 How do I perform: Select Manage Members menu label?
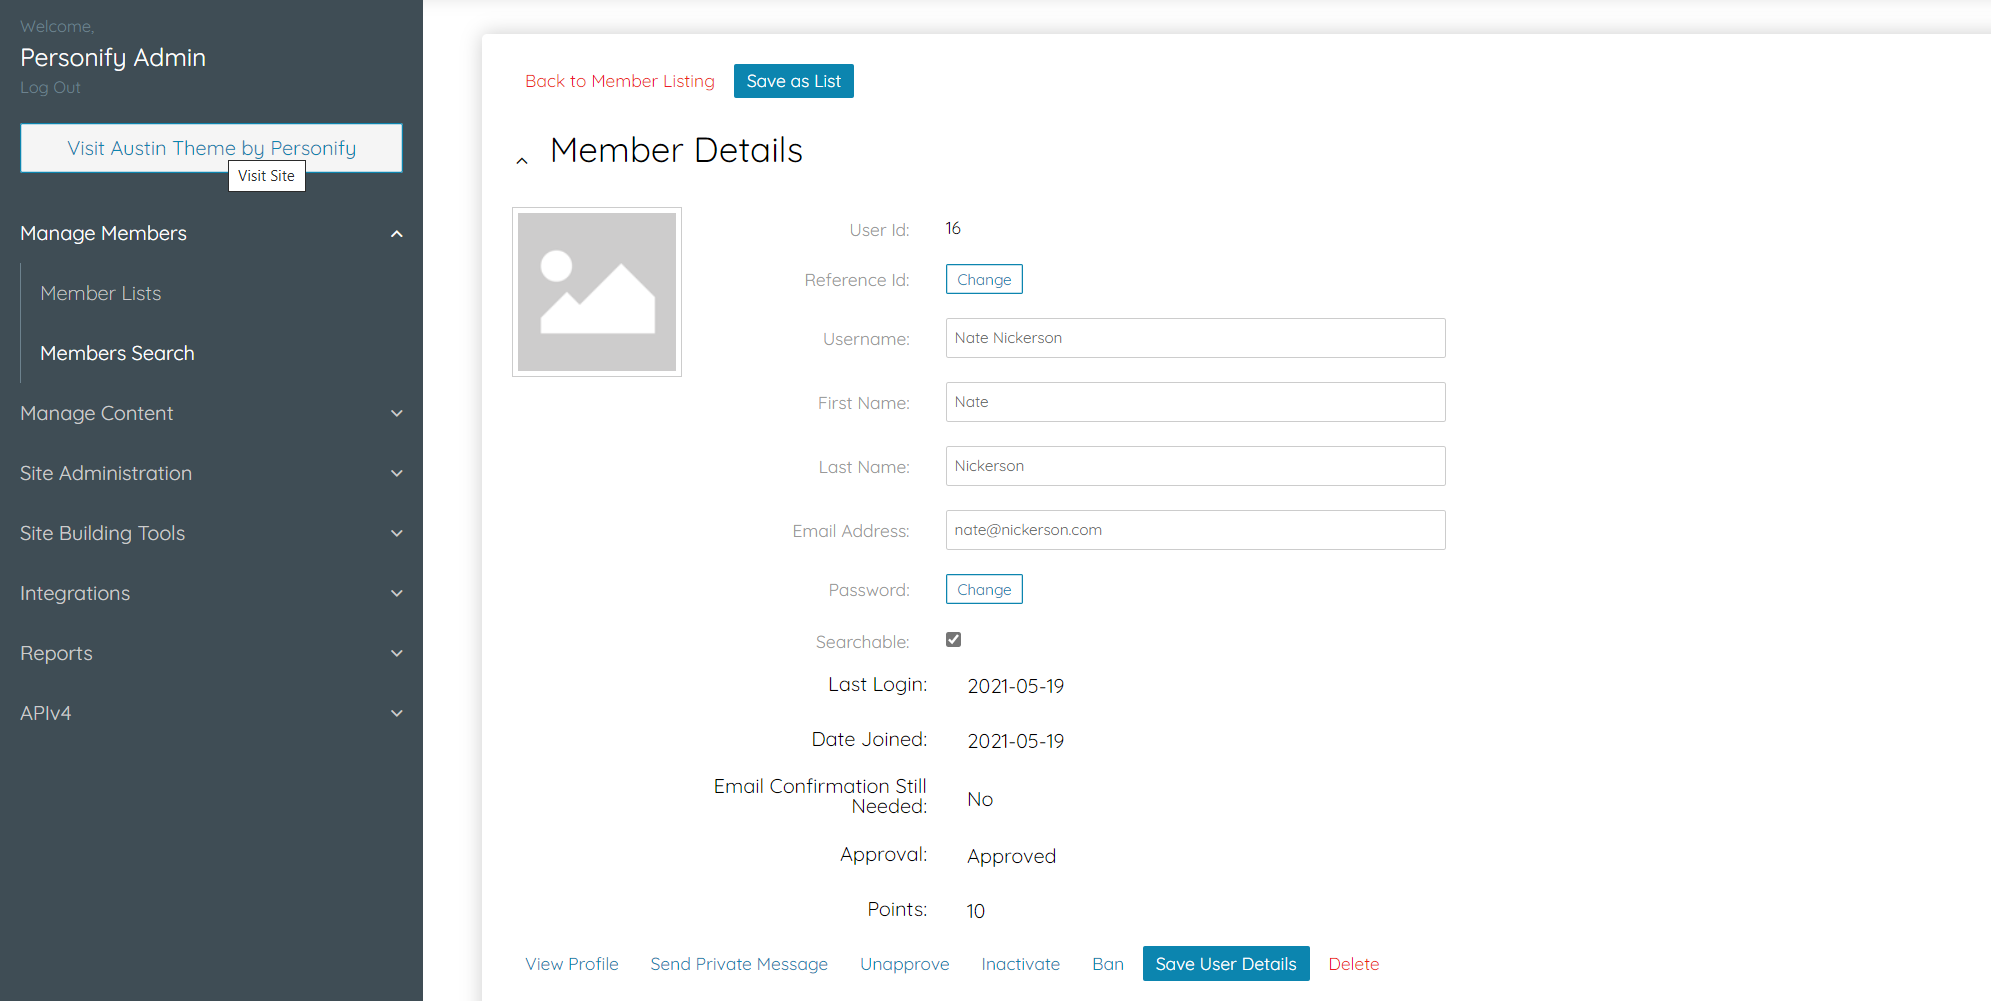[103, 233]
